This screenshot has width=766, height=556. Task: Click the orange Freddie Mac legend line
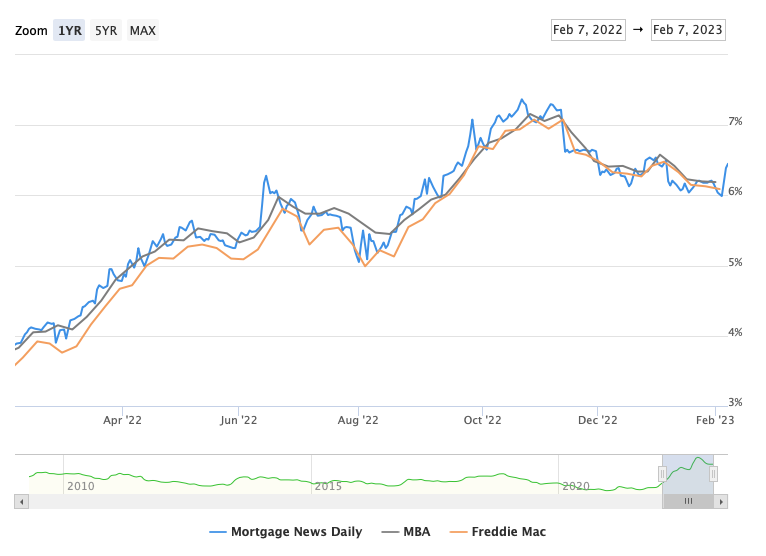point(463,532)
